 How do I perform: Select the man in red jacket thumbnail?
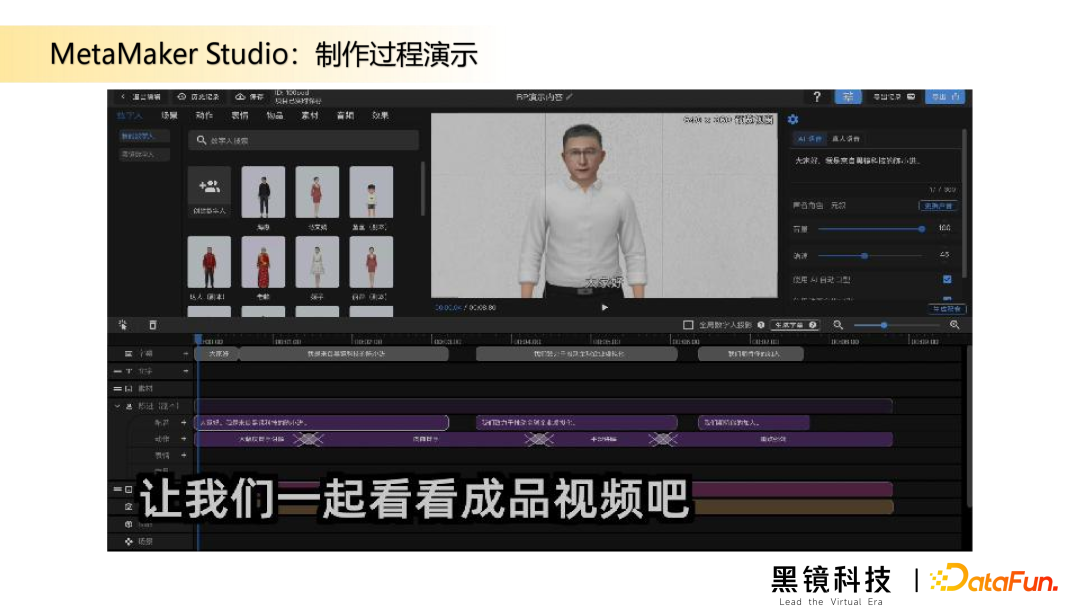pyautogui.click(x=209, y=262)
